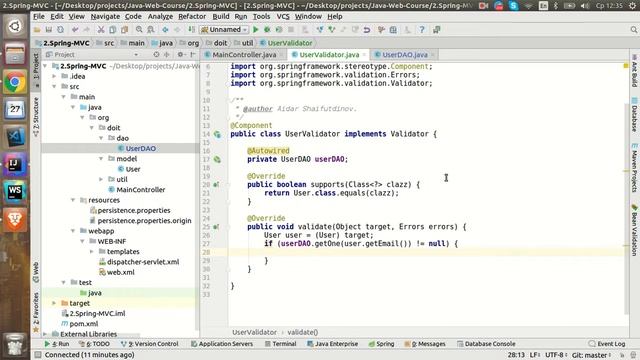
Task: Click the Synchronize toolbar icon
Action: [x=60, y=30]
